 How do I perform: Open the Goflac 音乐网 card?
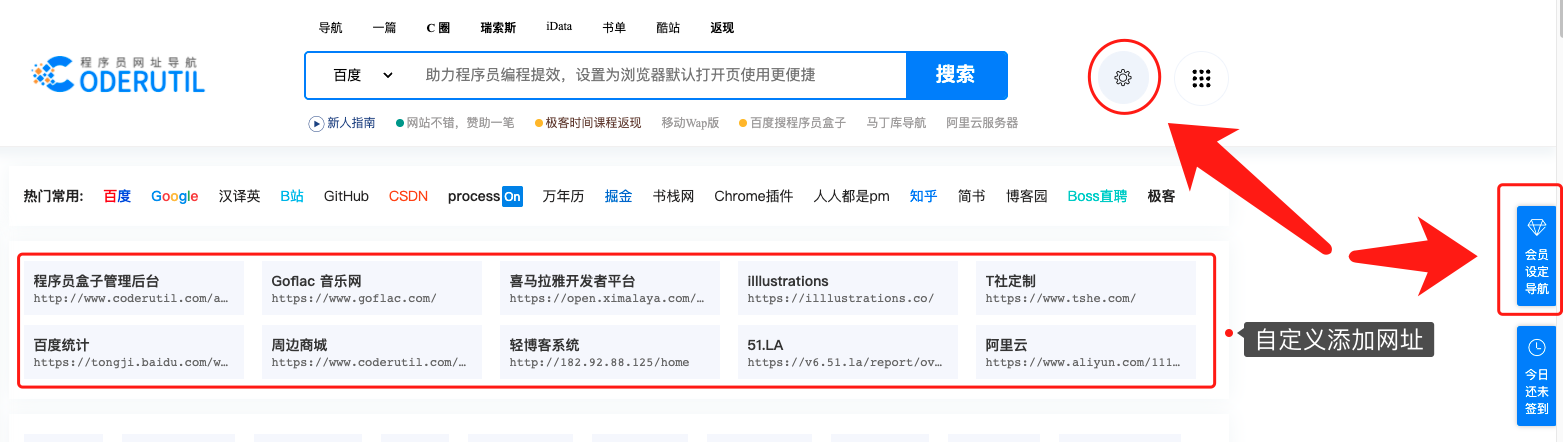[372, 289]
